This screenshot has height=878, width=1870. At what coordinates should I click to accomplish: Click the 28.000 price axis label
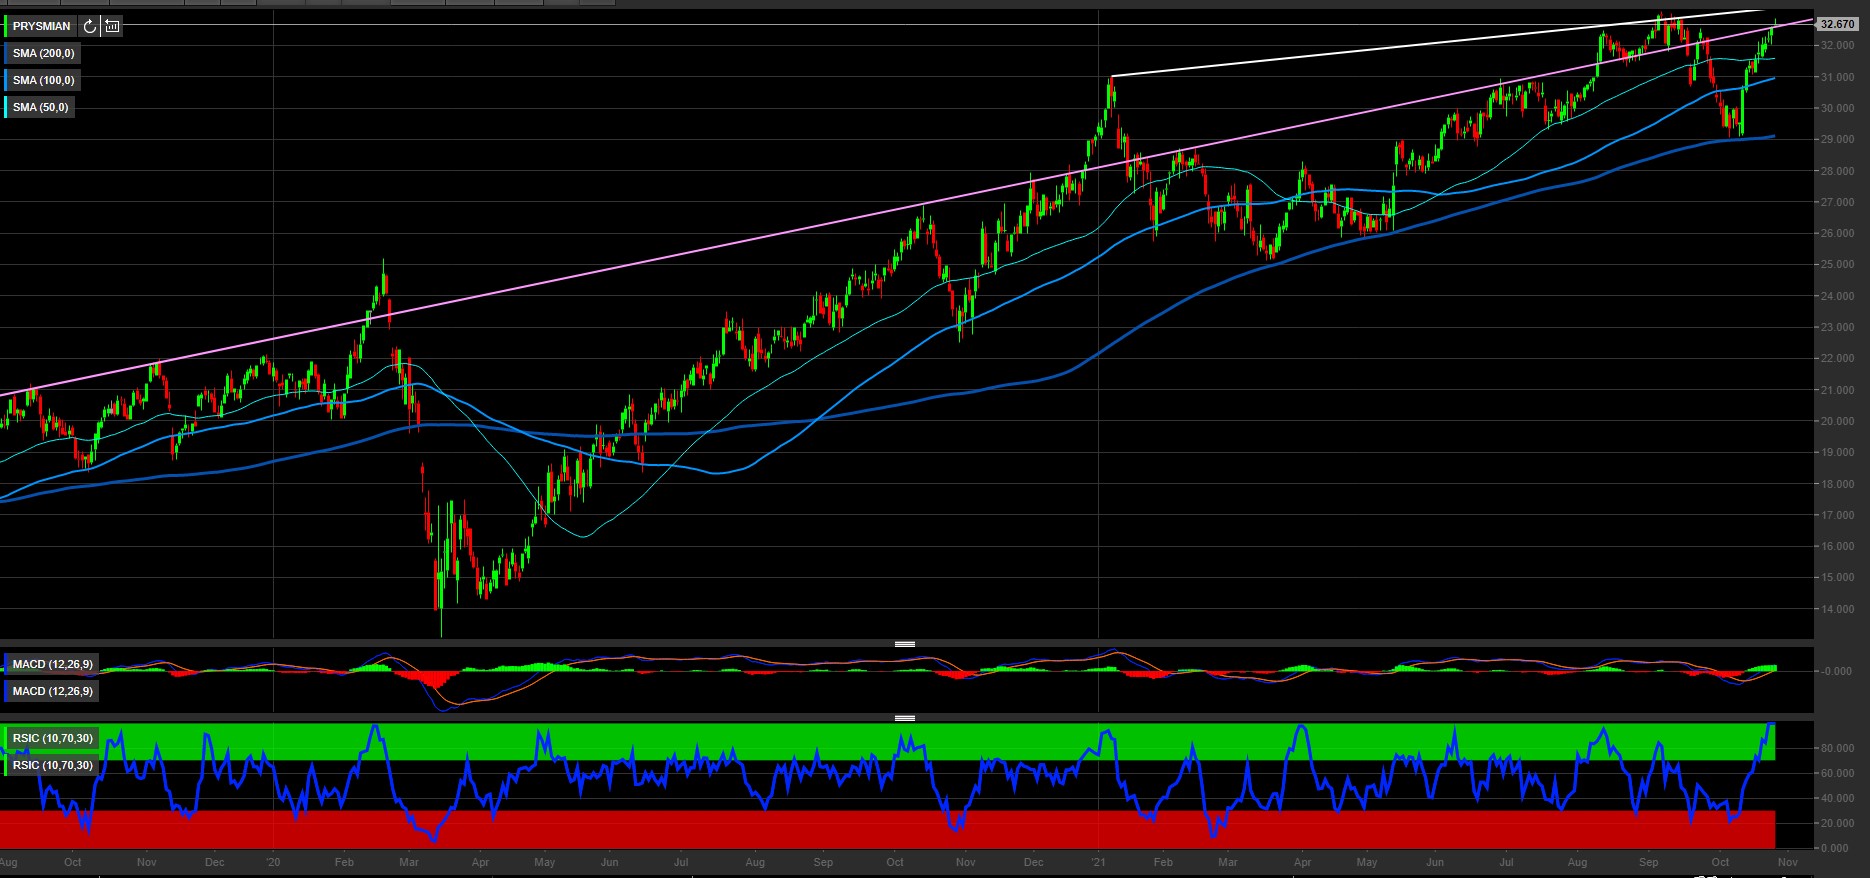click(1838, 171)
